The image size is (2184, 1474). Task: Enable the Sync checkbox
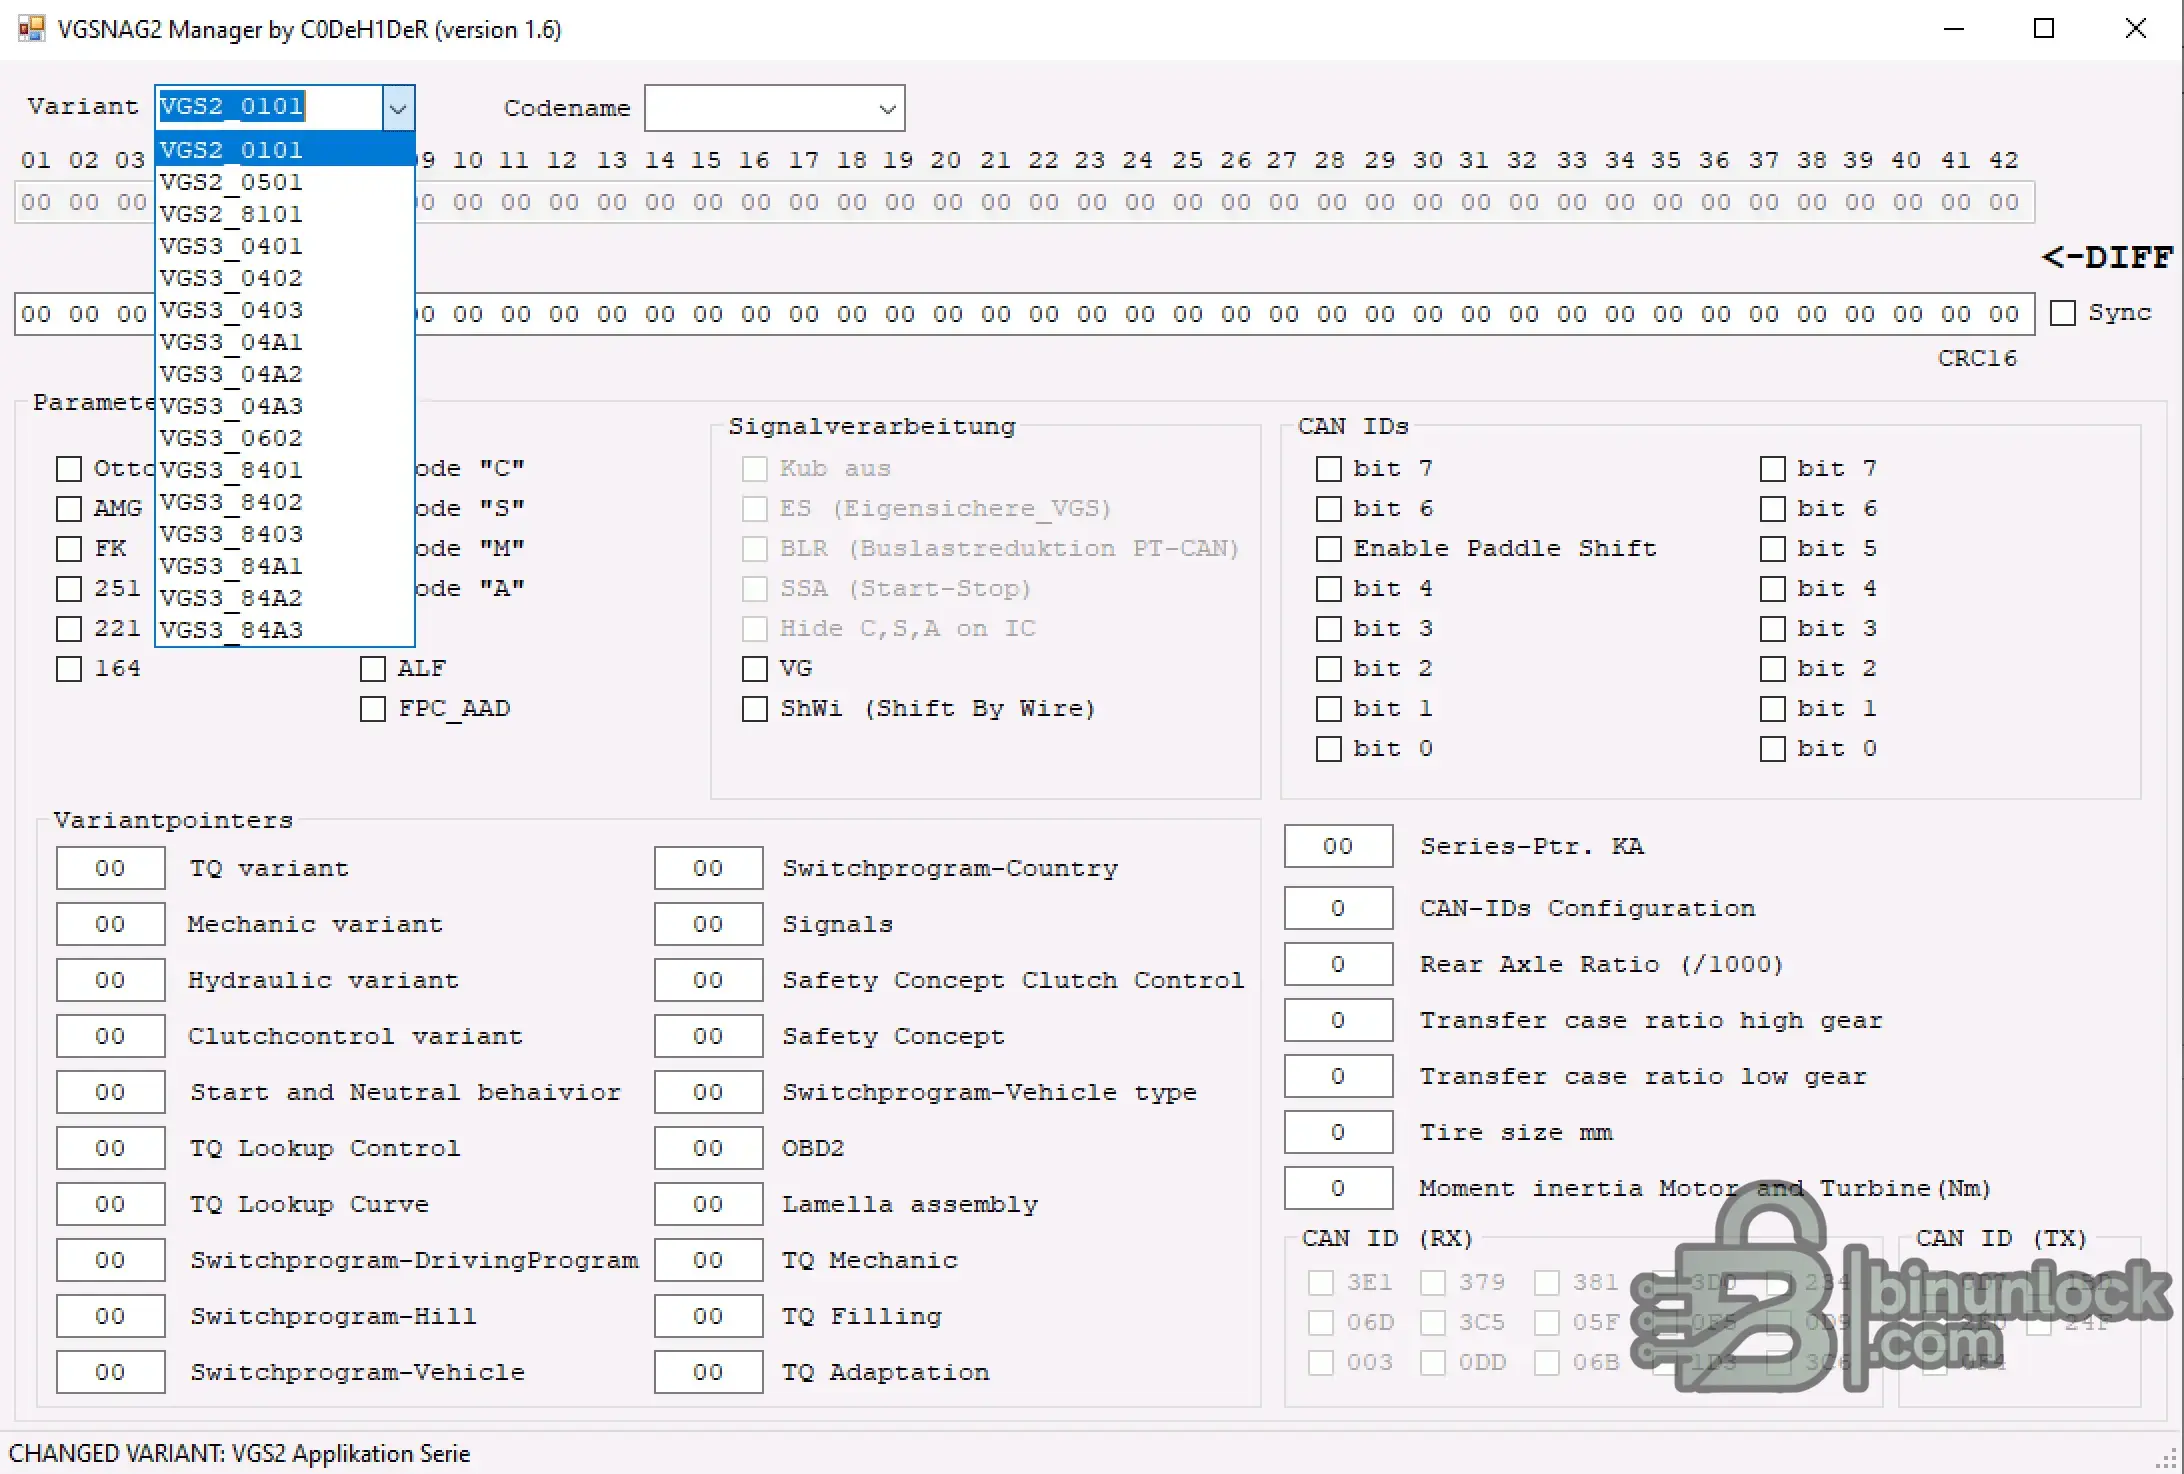point(2063,313)
